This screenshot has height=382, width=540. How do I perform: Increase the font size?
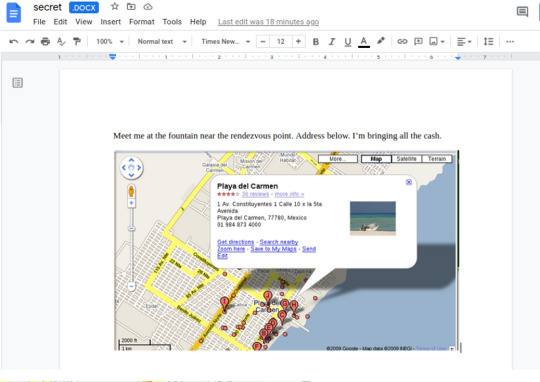[x=298, y=42]
